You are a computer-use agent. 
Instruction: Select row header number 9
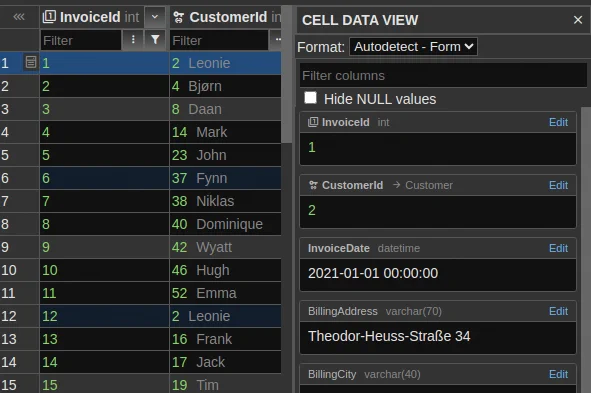(x=20, y=247)
